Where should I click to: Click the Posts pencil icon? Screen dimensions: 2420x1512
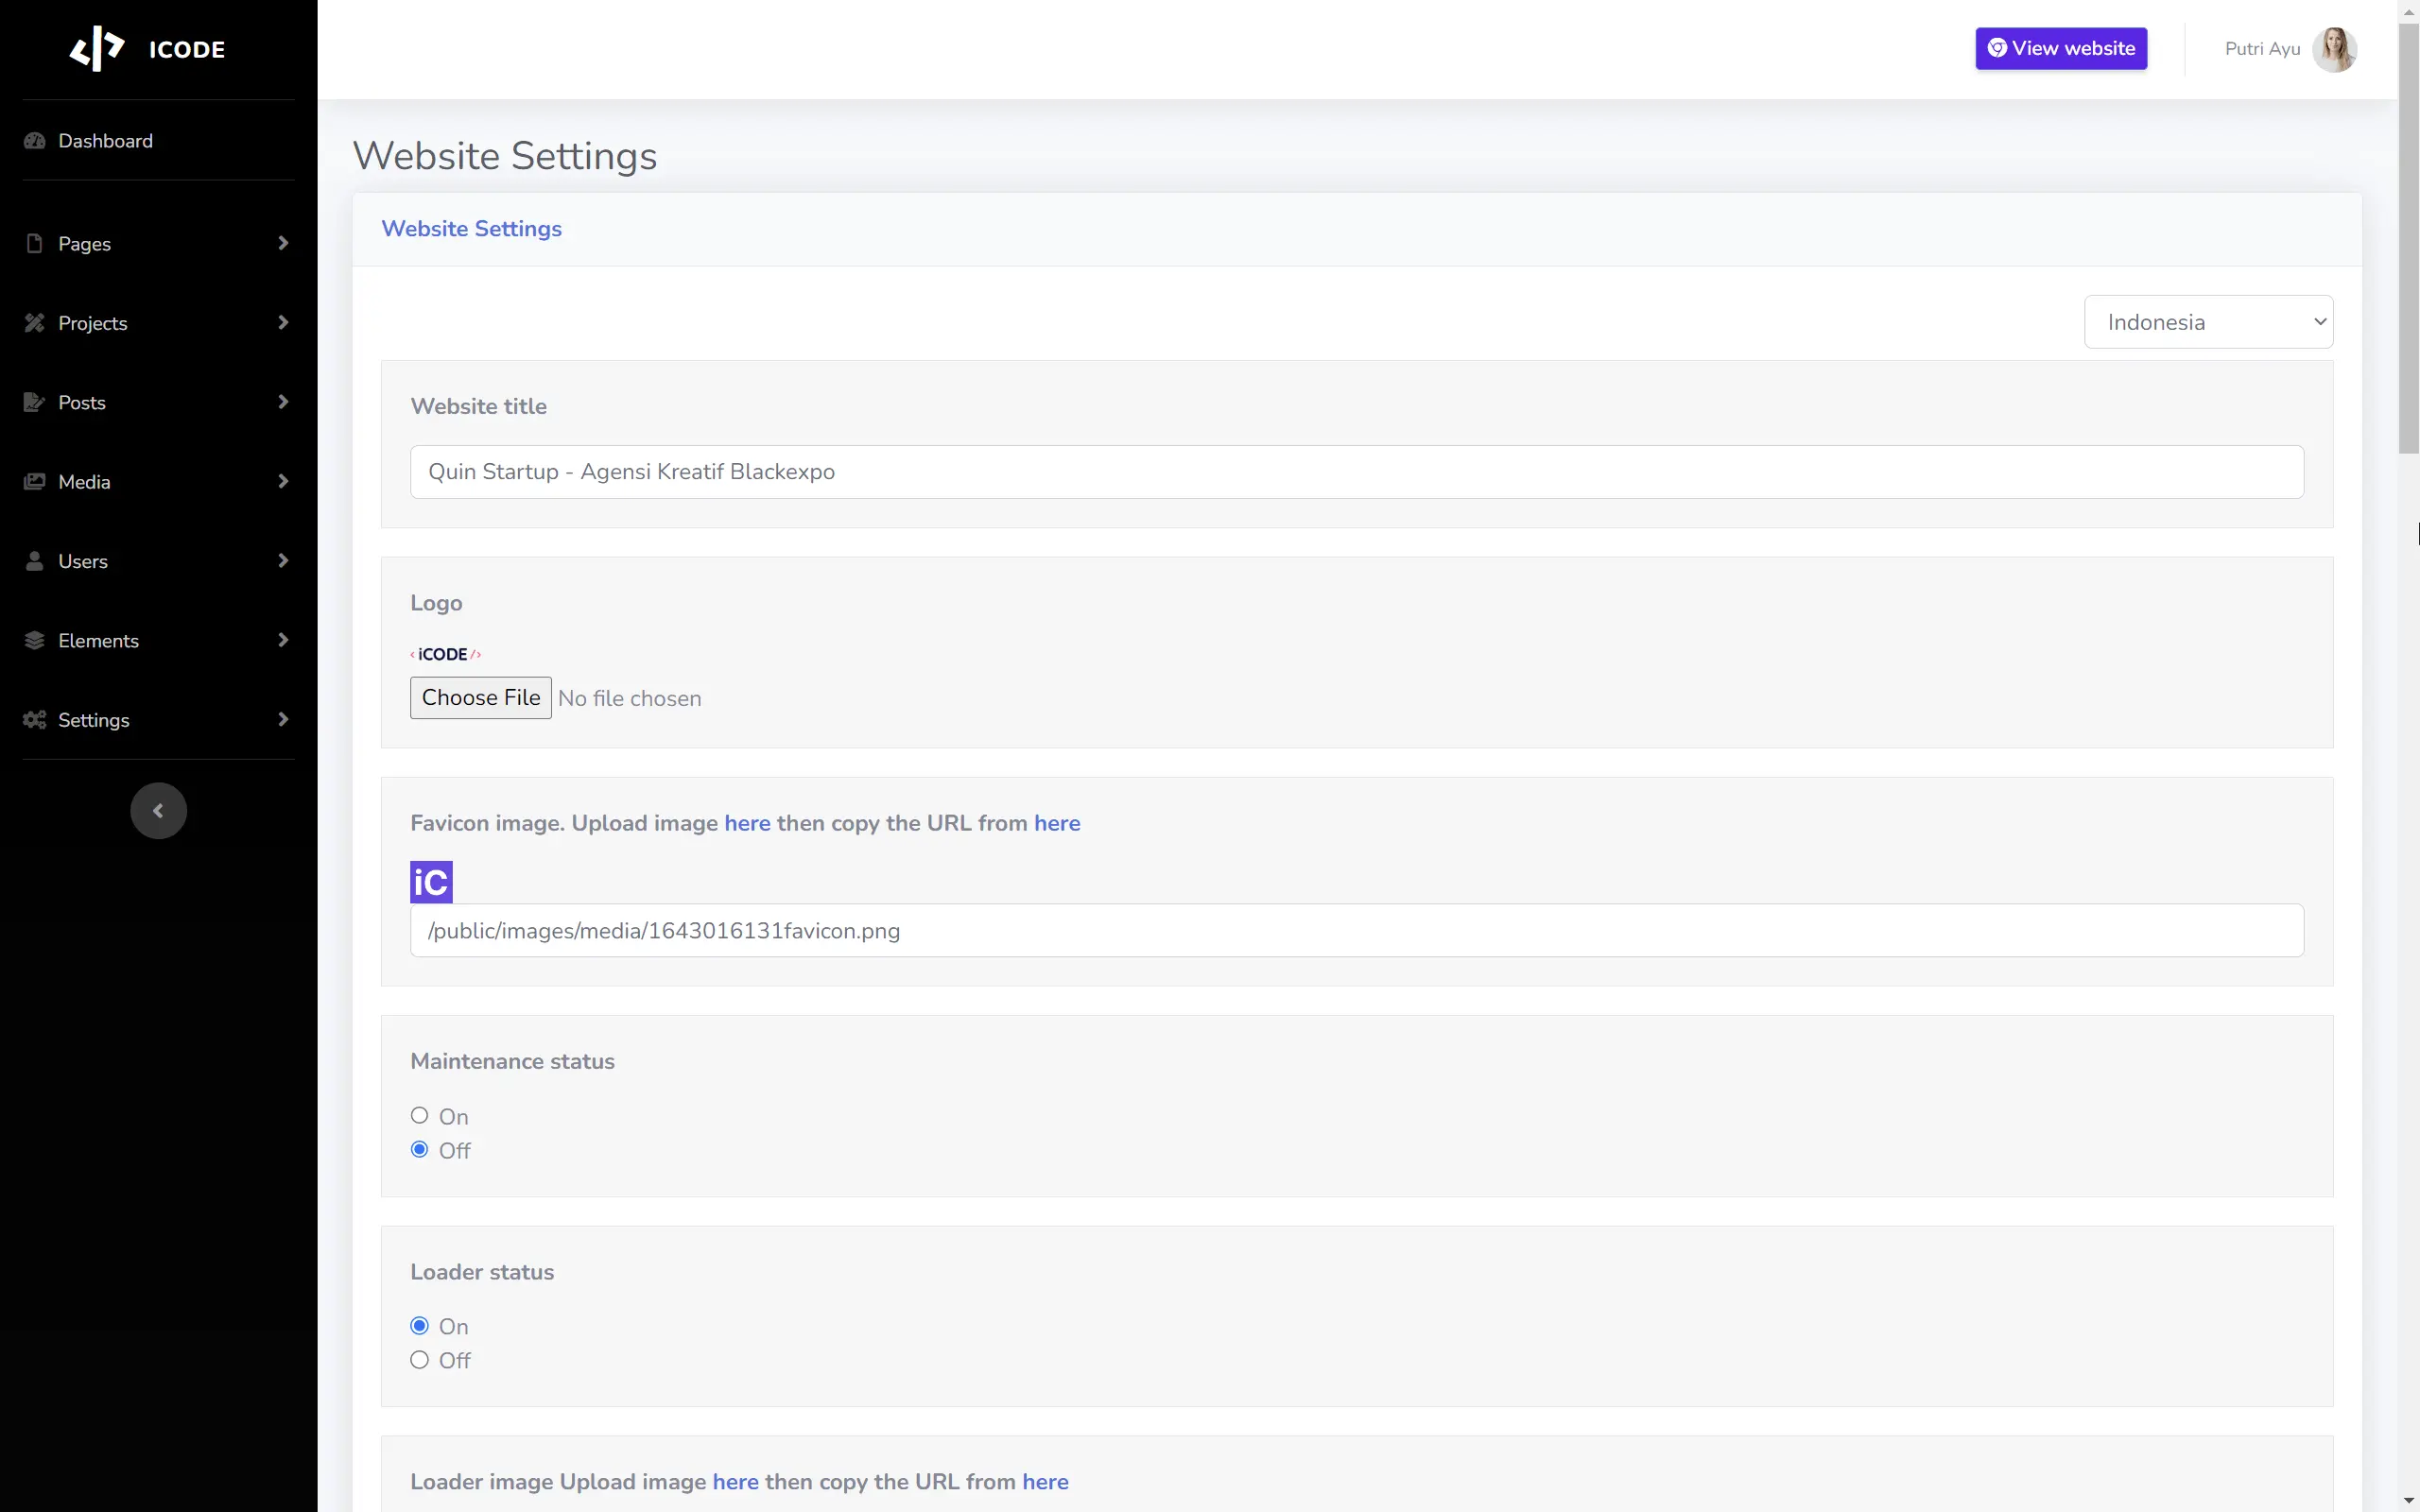[x=35, y=402]
